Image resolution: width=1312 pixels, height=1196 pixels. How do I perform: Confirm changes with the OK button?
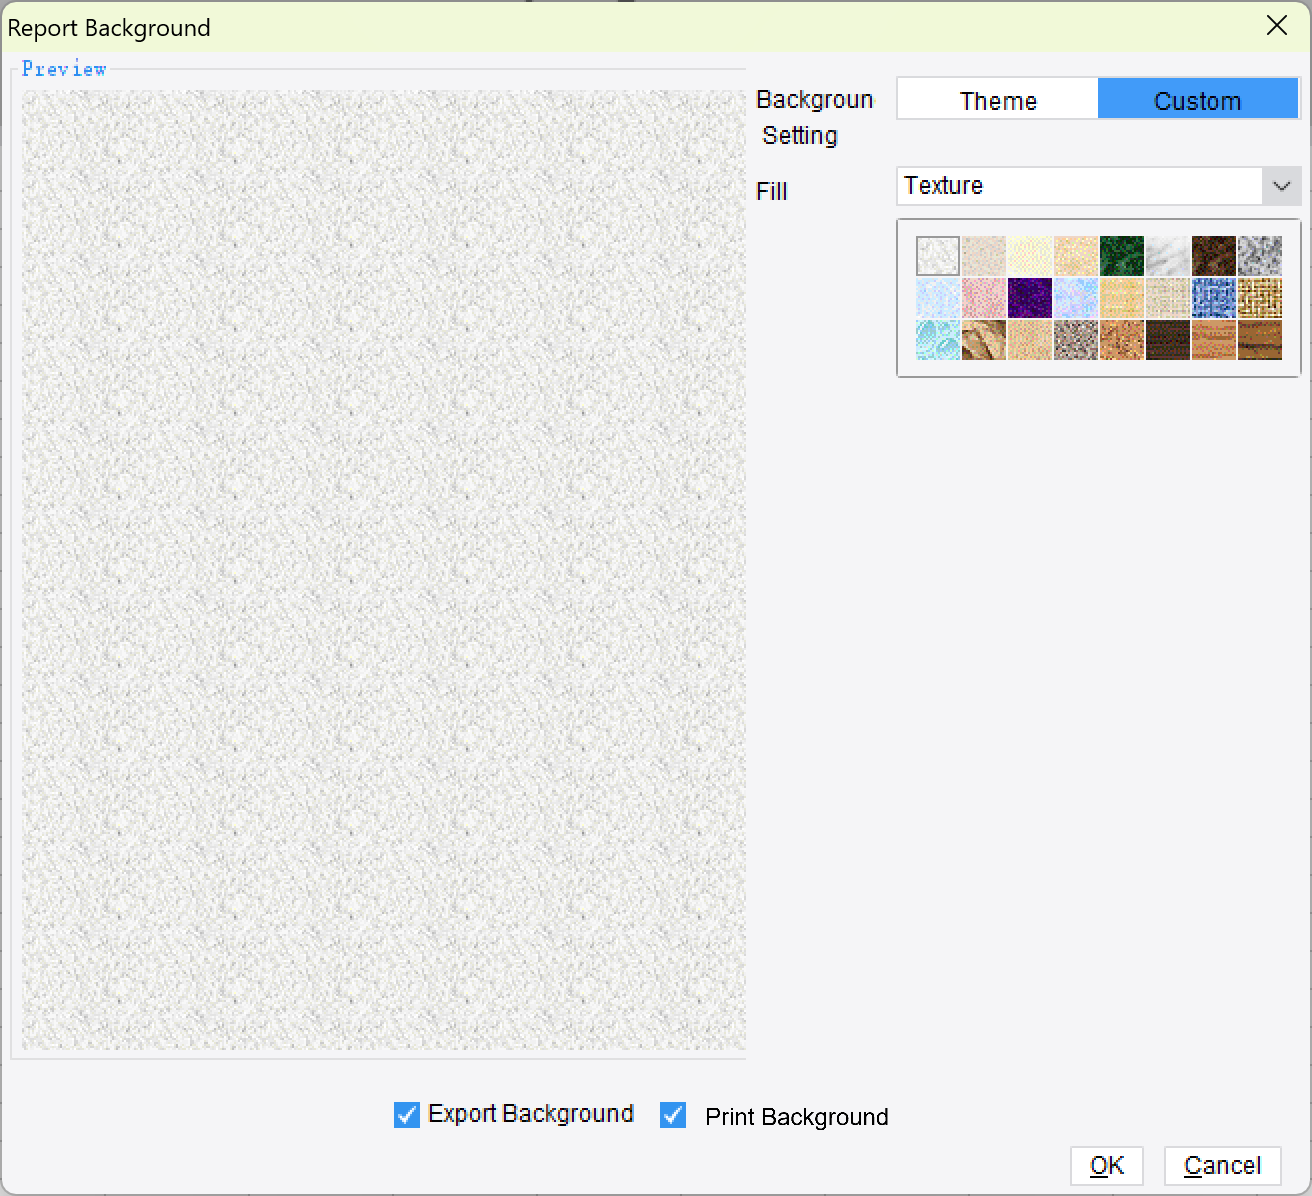pyautogui.click(x=1106, y=1165)
